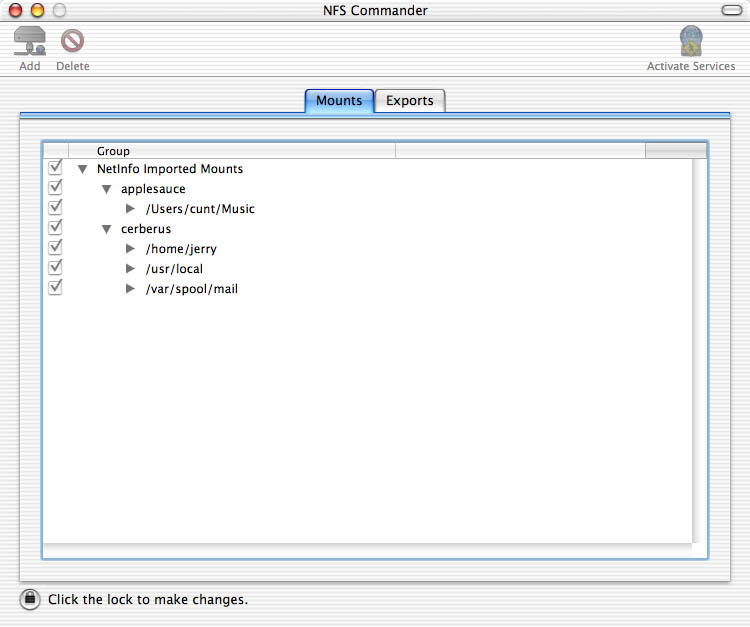Select the /usr/local row
Screen dimensions: 750x627
click(175, 269)
